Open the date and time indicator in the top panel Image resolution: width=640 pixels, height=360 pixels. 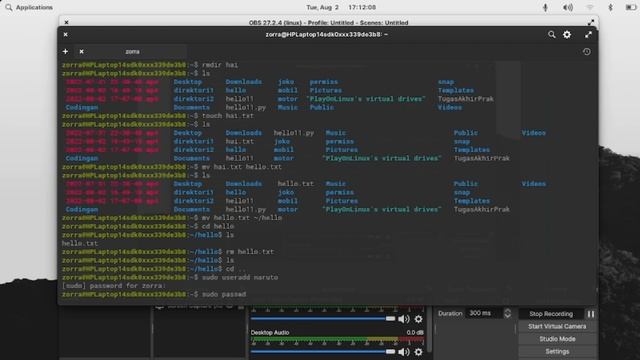[341, 7]
